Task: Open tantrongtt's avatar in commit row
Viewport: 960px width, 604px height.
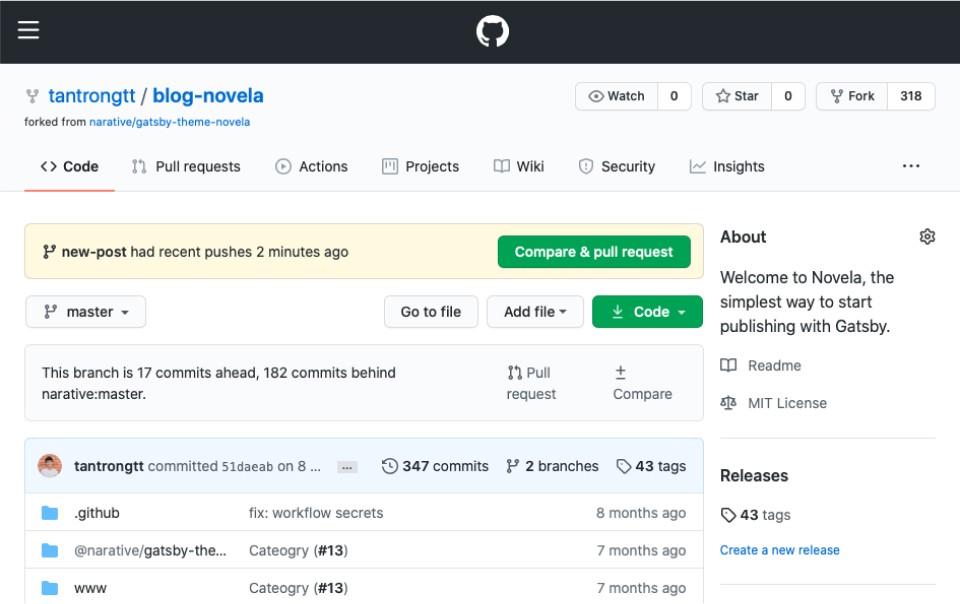Action: 50,466
